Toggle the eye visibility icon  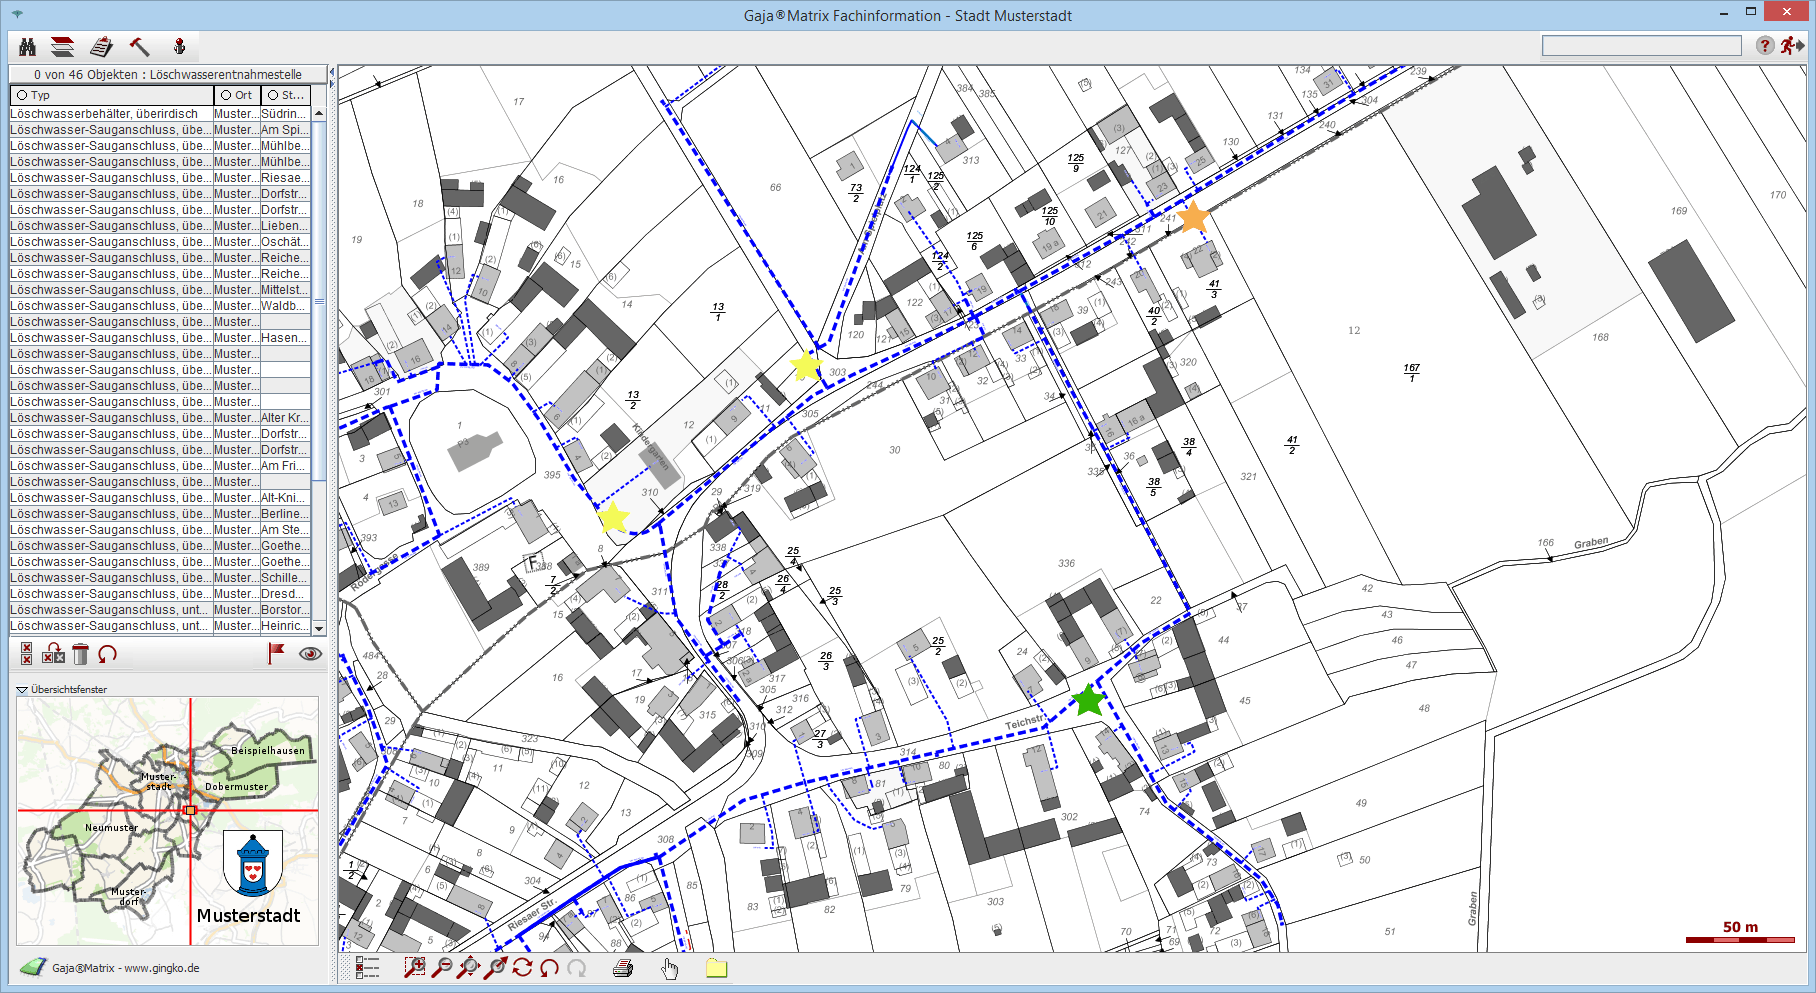click(x=311, y=654)
